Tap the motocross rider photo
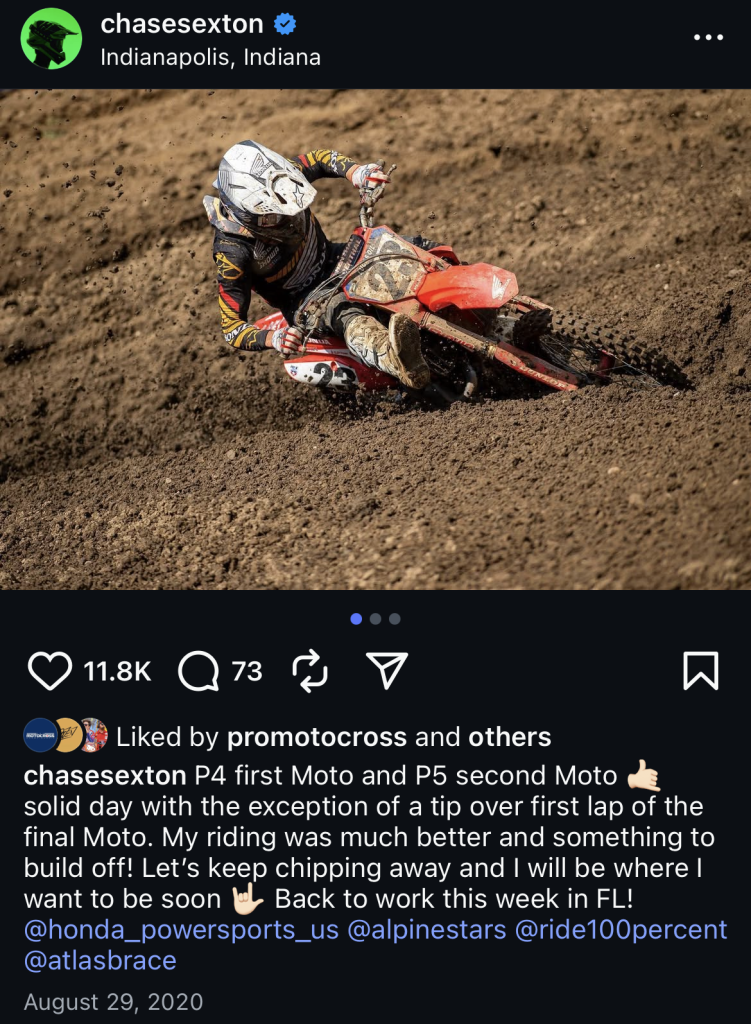Image resolution: width=751 pixels, height=1024 pixels. point(376,339)
